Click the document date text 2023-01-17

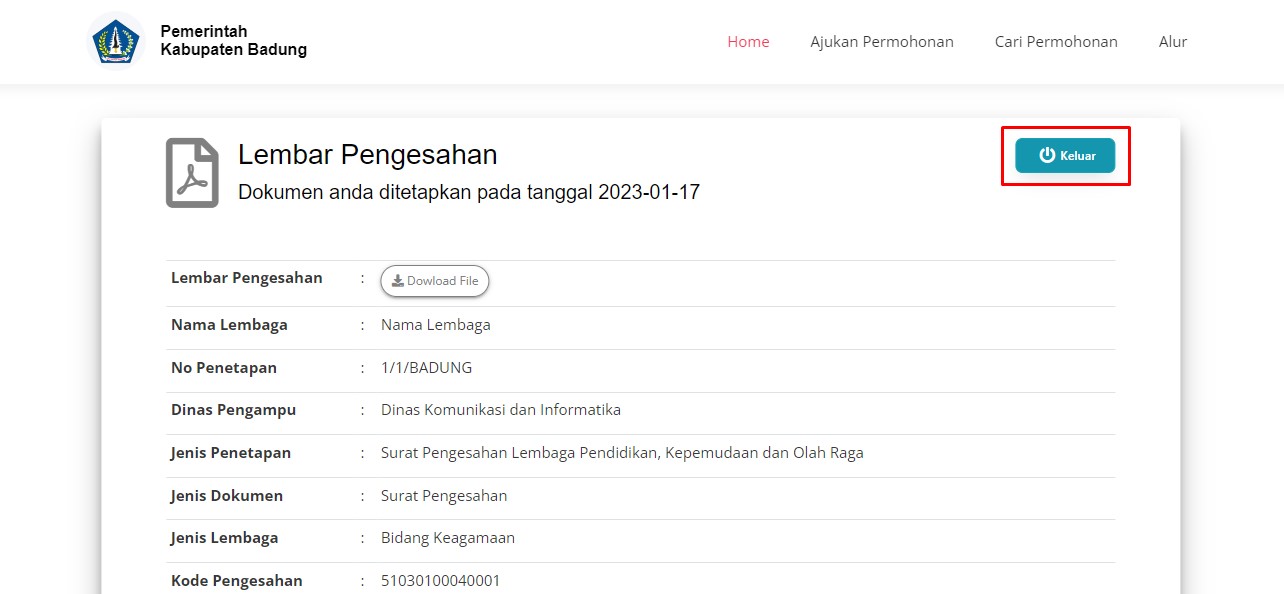648,192
